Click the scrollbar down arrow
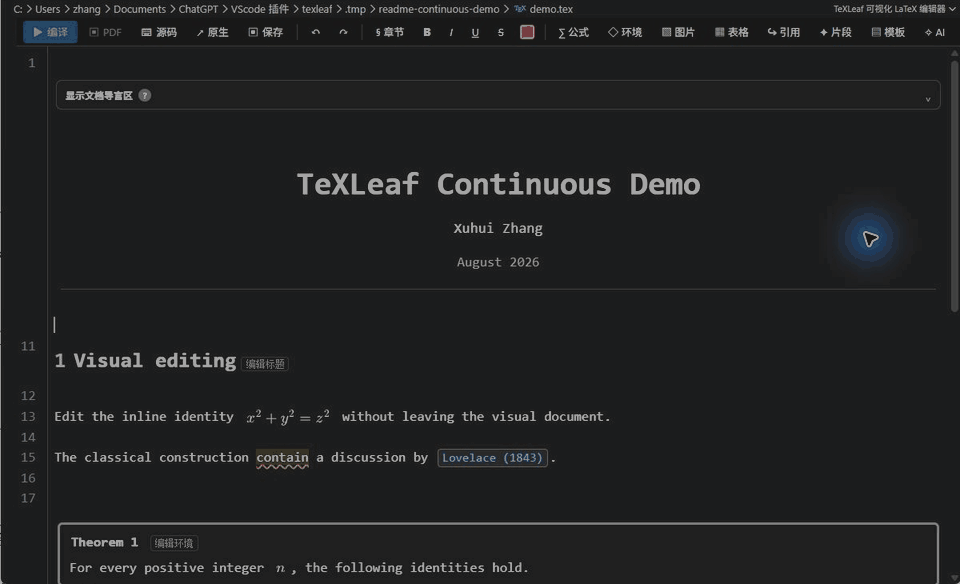 (954, 577)
